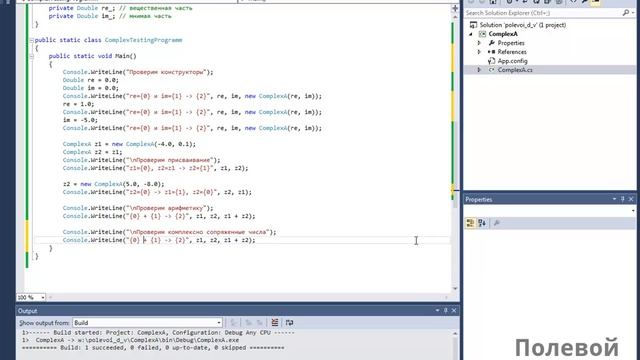The height and width of the screenshot is (360, 640).
Task: Click the Properties panel title label
Action: pos(479,200)
